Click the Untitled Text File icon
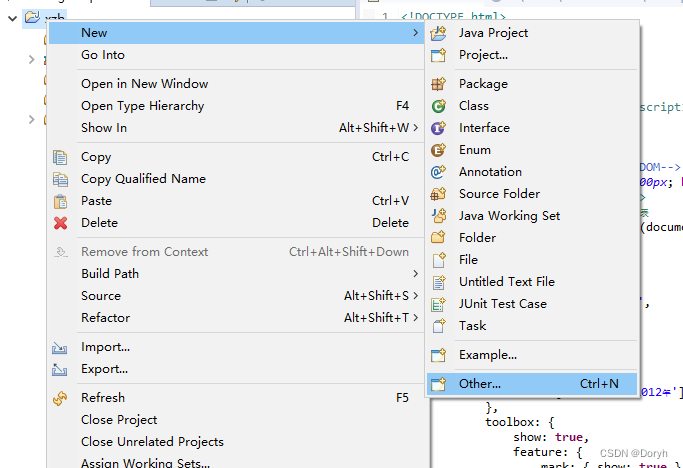The width and height of the screenshot is (683, 468). pyautogui.click(x=438, y=282)
